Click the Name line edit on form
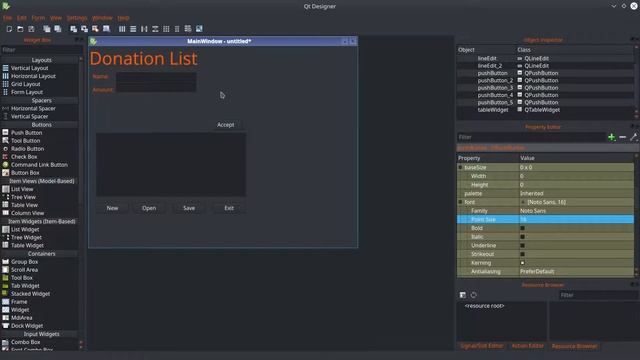The height and width of the screenshot is (360, 640). tap(156, 76)
